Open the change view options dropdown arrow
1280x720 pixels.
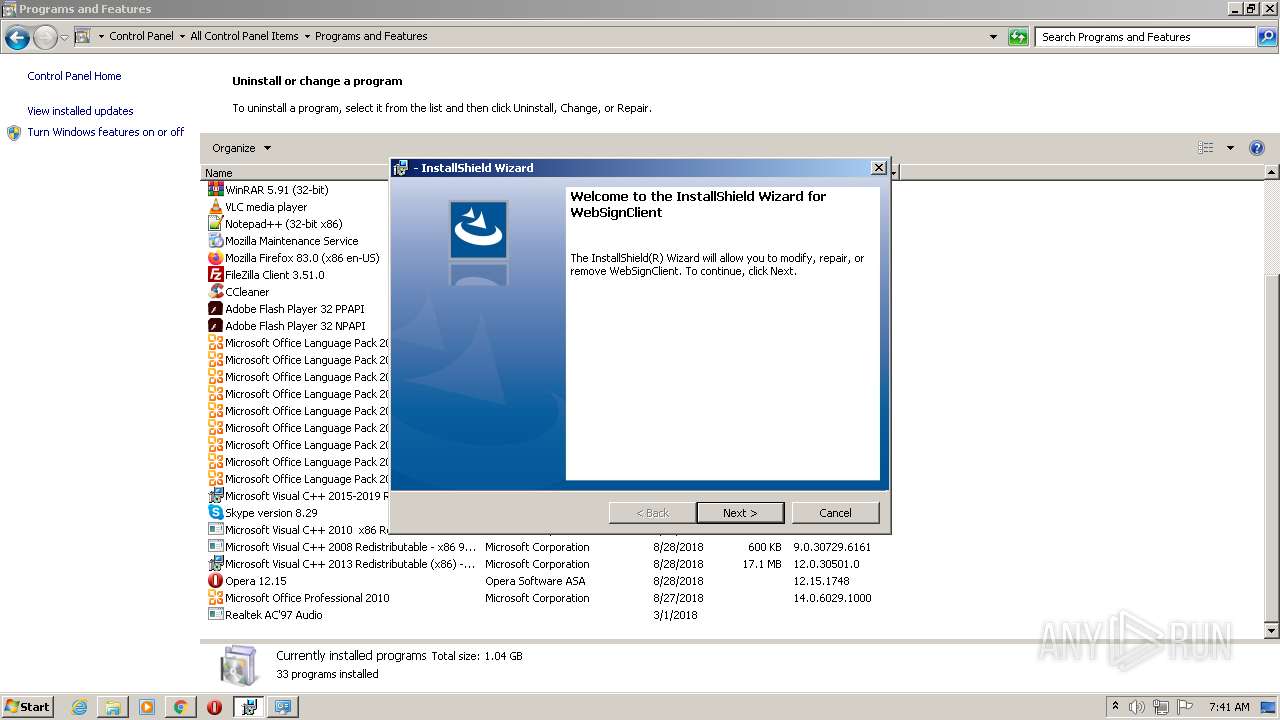point(1230,148)
